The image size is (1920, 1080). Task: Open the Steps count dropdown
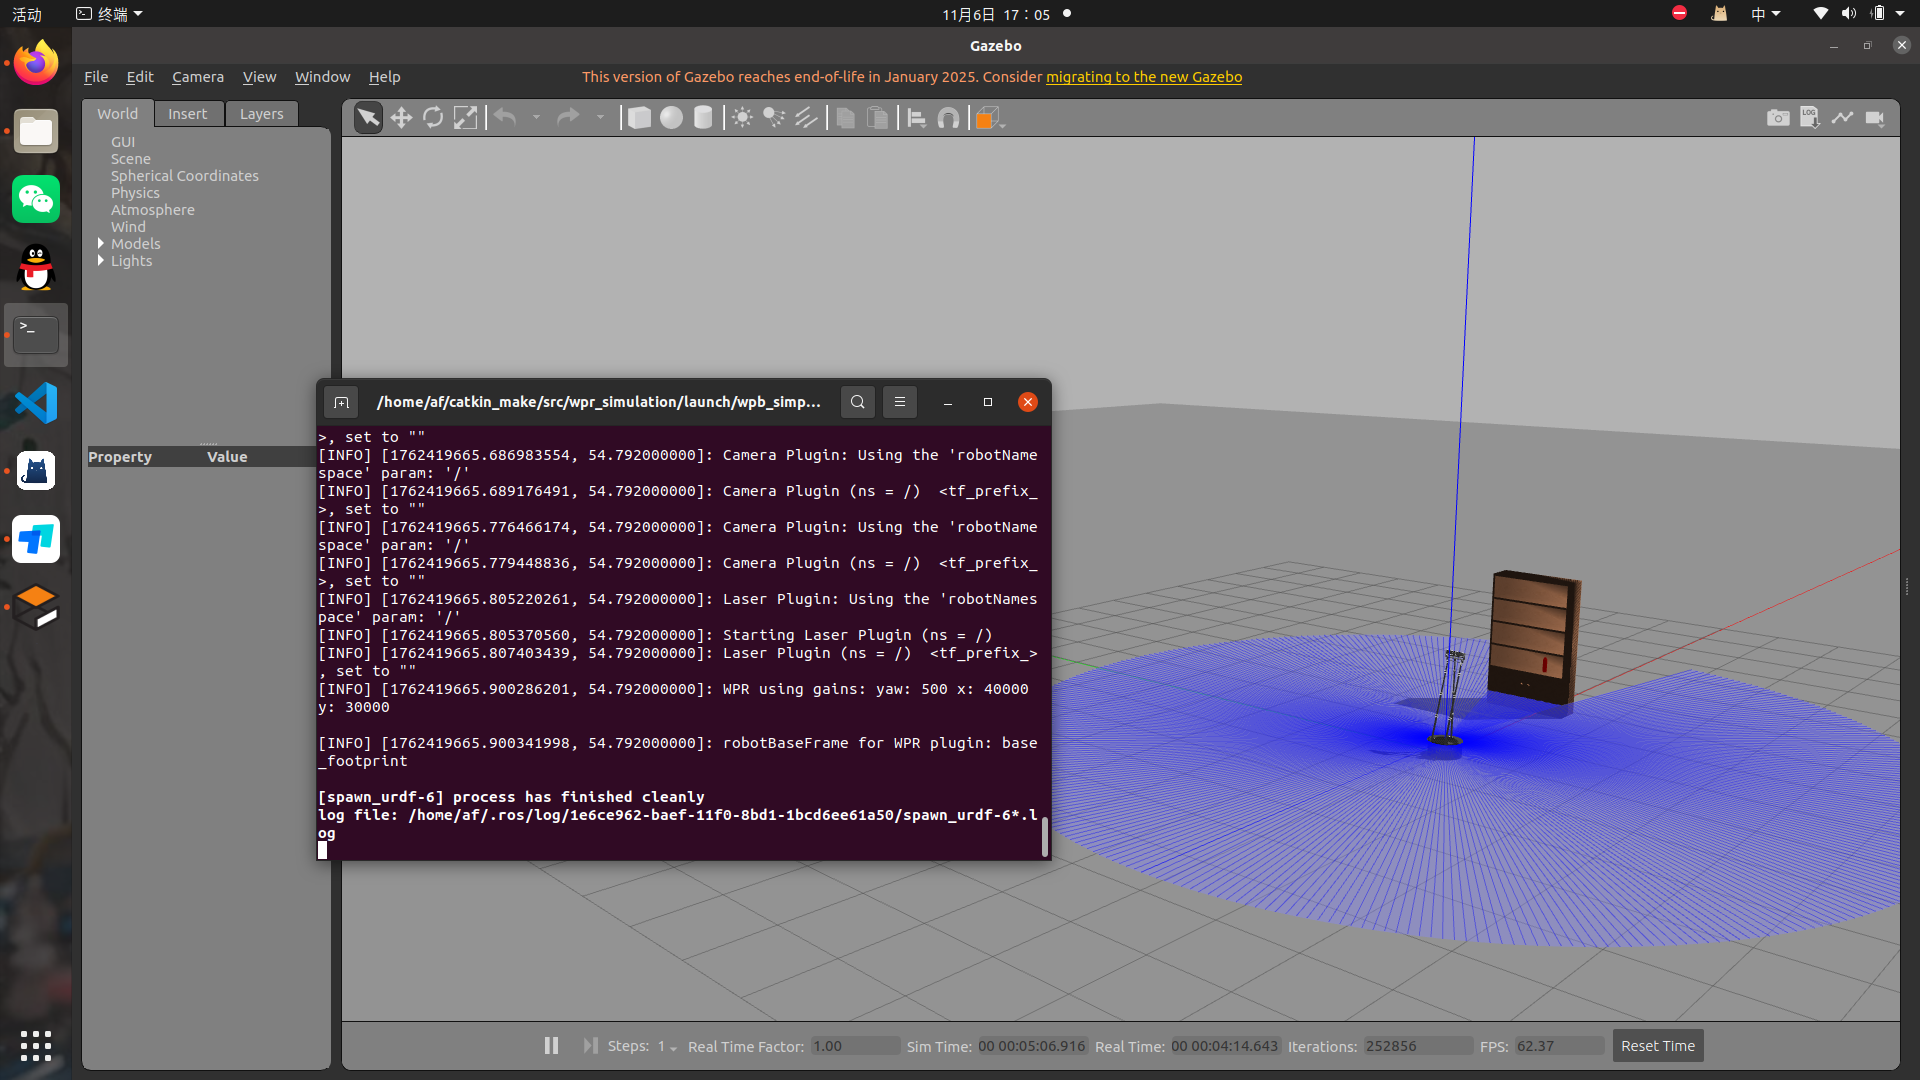point(667,1046)
